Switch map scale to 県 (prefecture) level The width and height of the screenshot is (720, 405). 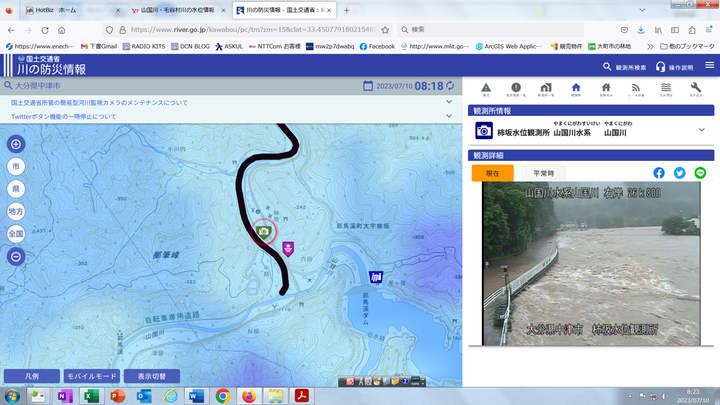tap(16, 188)
